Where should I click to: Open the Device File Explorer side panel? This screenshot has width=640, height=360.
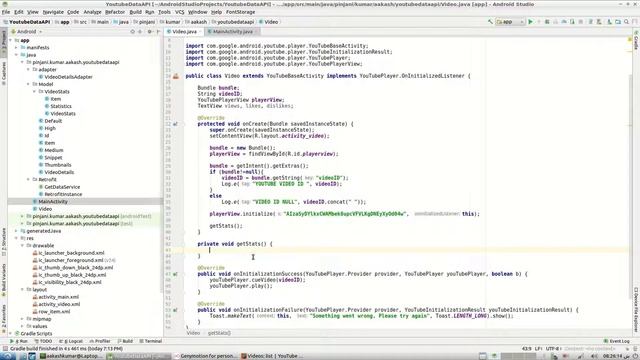point(636,310)
